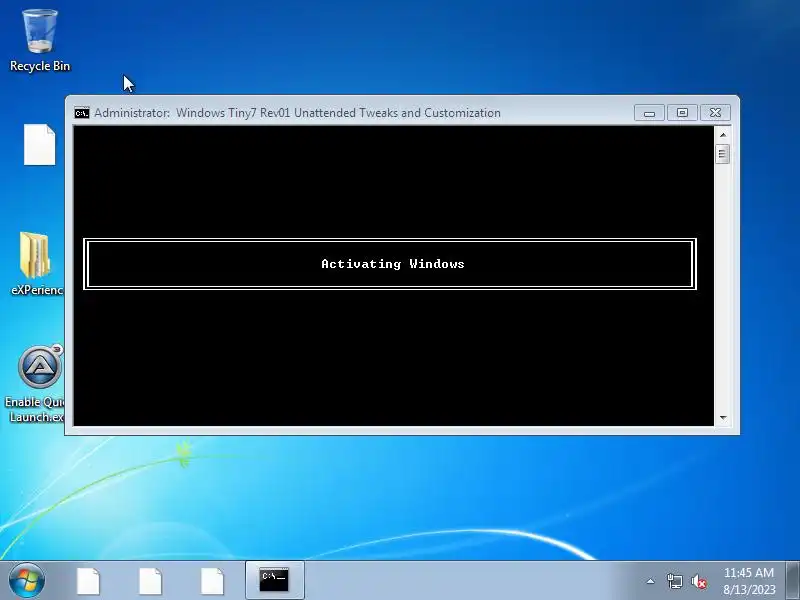Screen dimensions: 800x600
Task: Click the command prompt taskbar button
Action: click(274, 580)
